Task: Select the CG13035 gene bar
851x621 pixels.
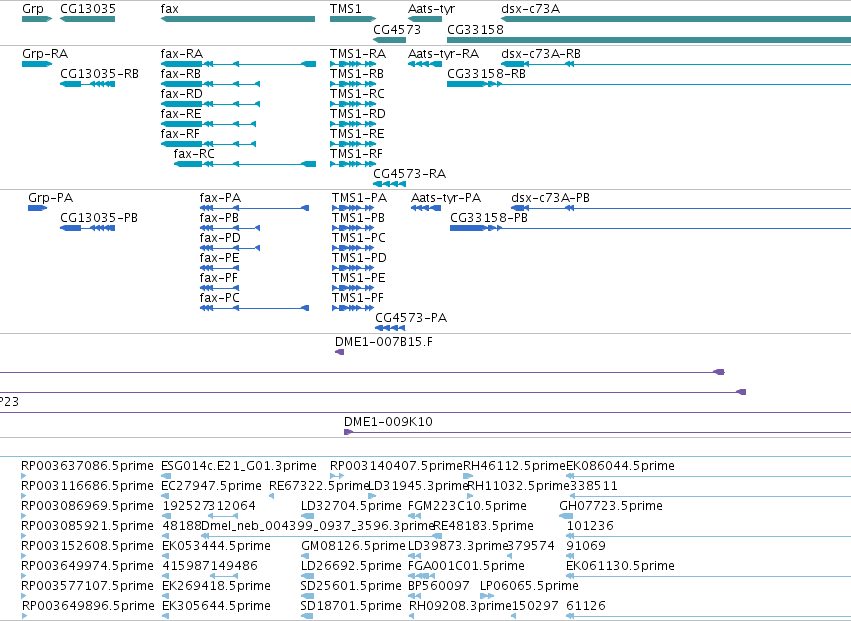Action: tap(87, 19)
